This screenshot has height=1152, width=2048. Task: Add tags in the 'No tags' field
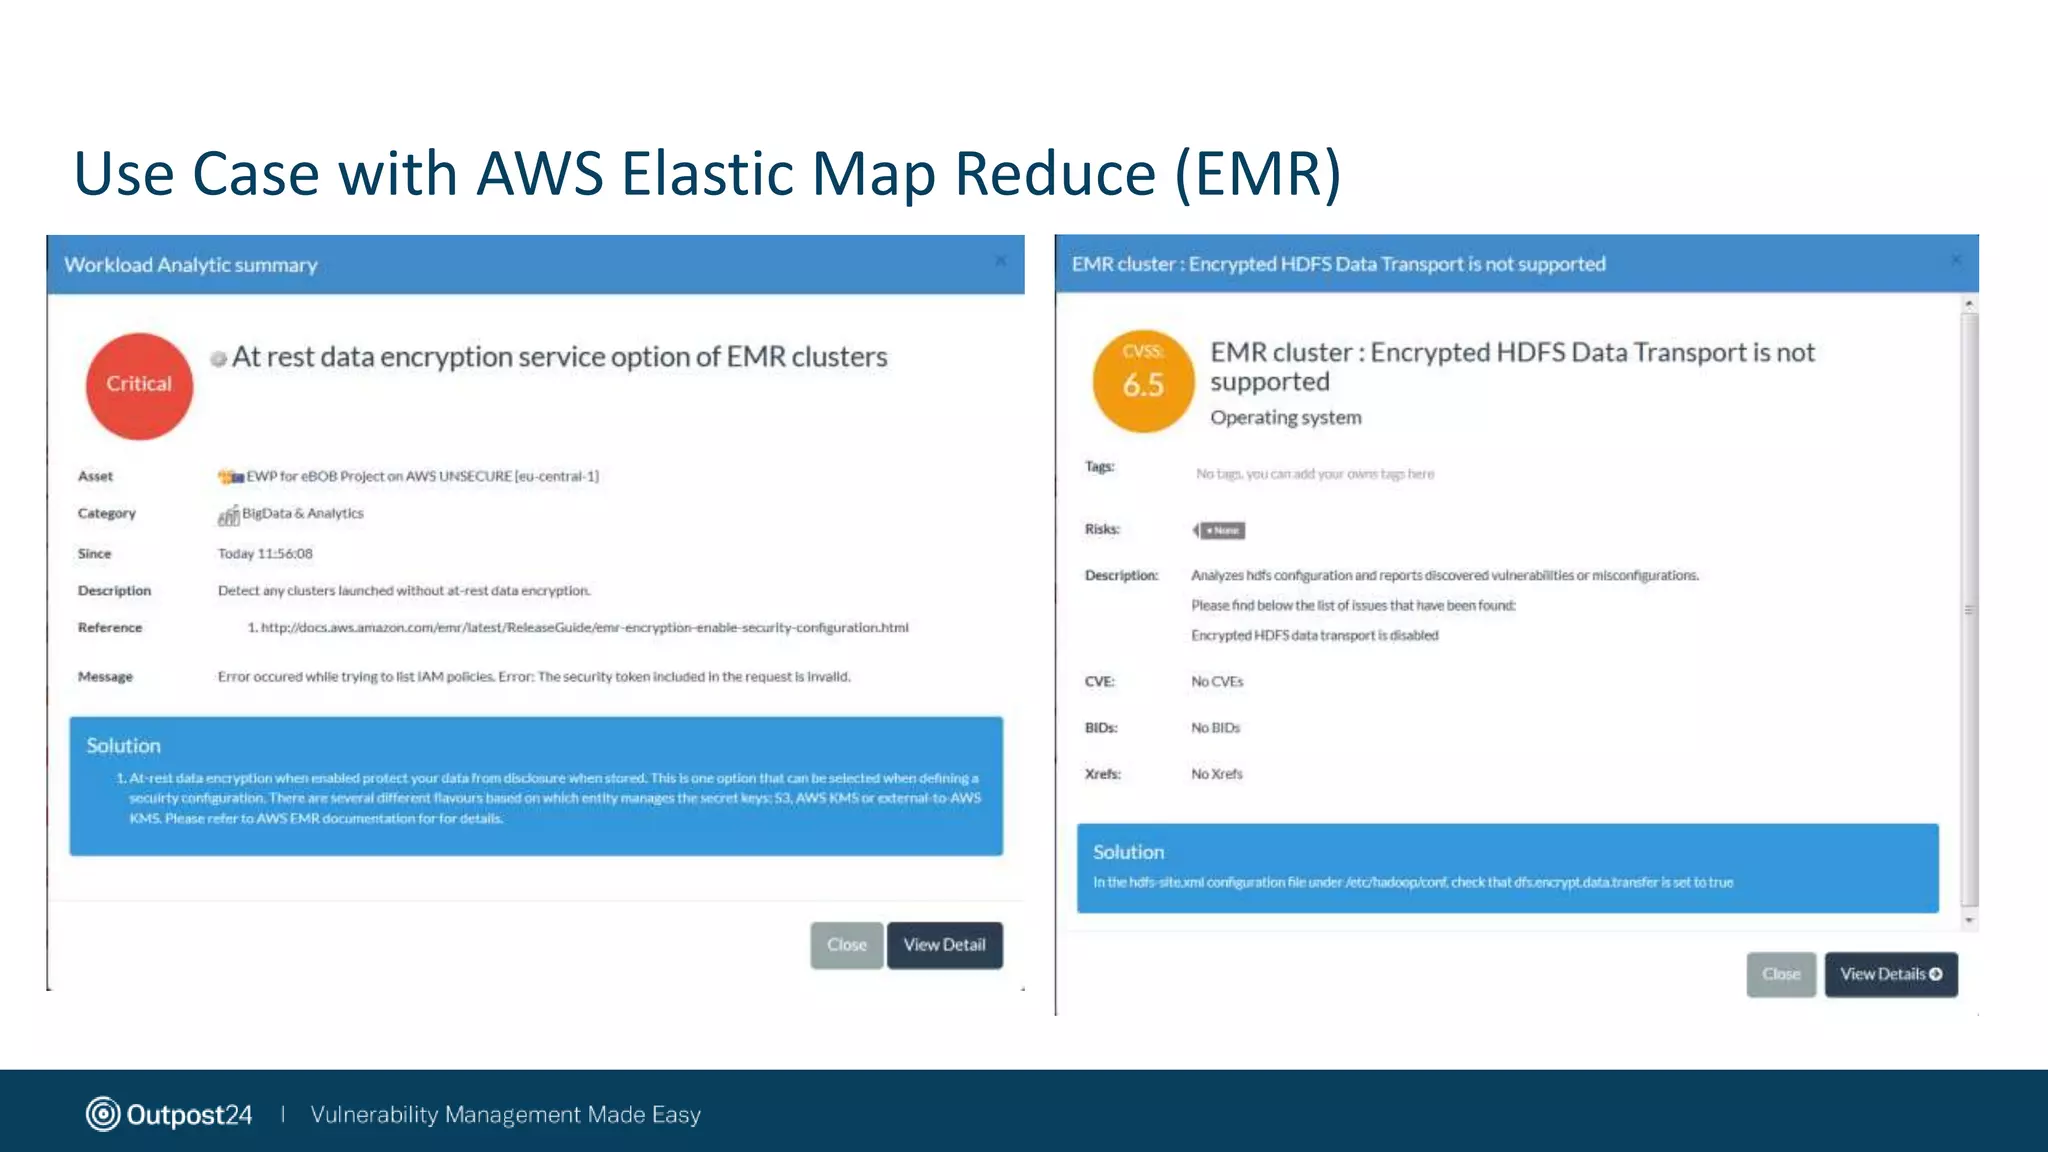pos(1315,474)
